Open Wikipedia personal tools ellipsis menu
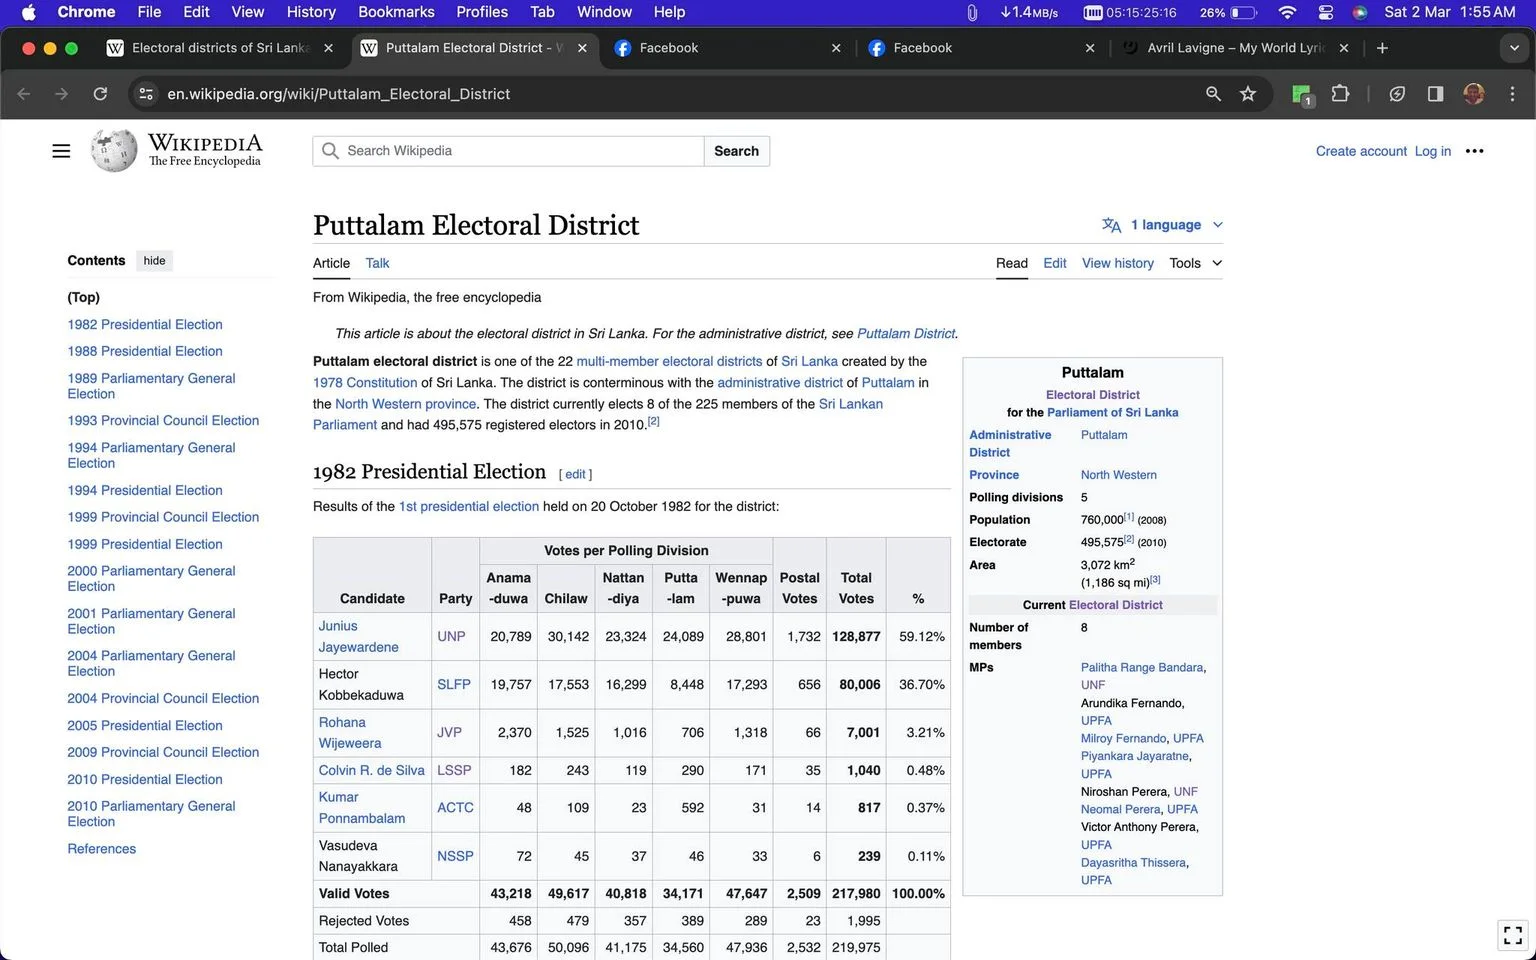The width and height of the screenshot is (1536, 960). 1474,151
